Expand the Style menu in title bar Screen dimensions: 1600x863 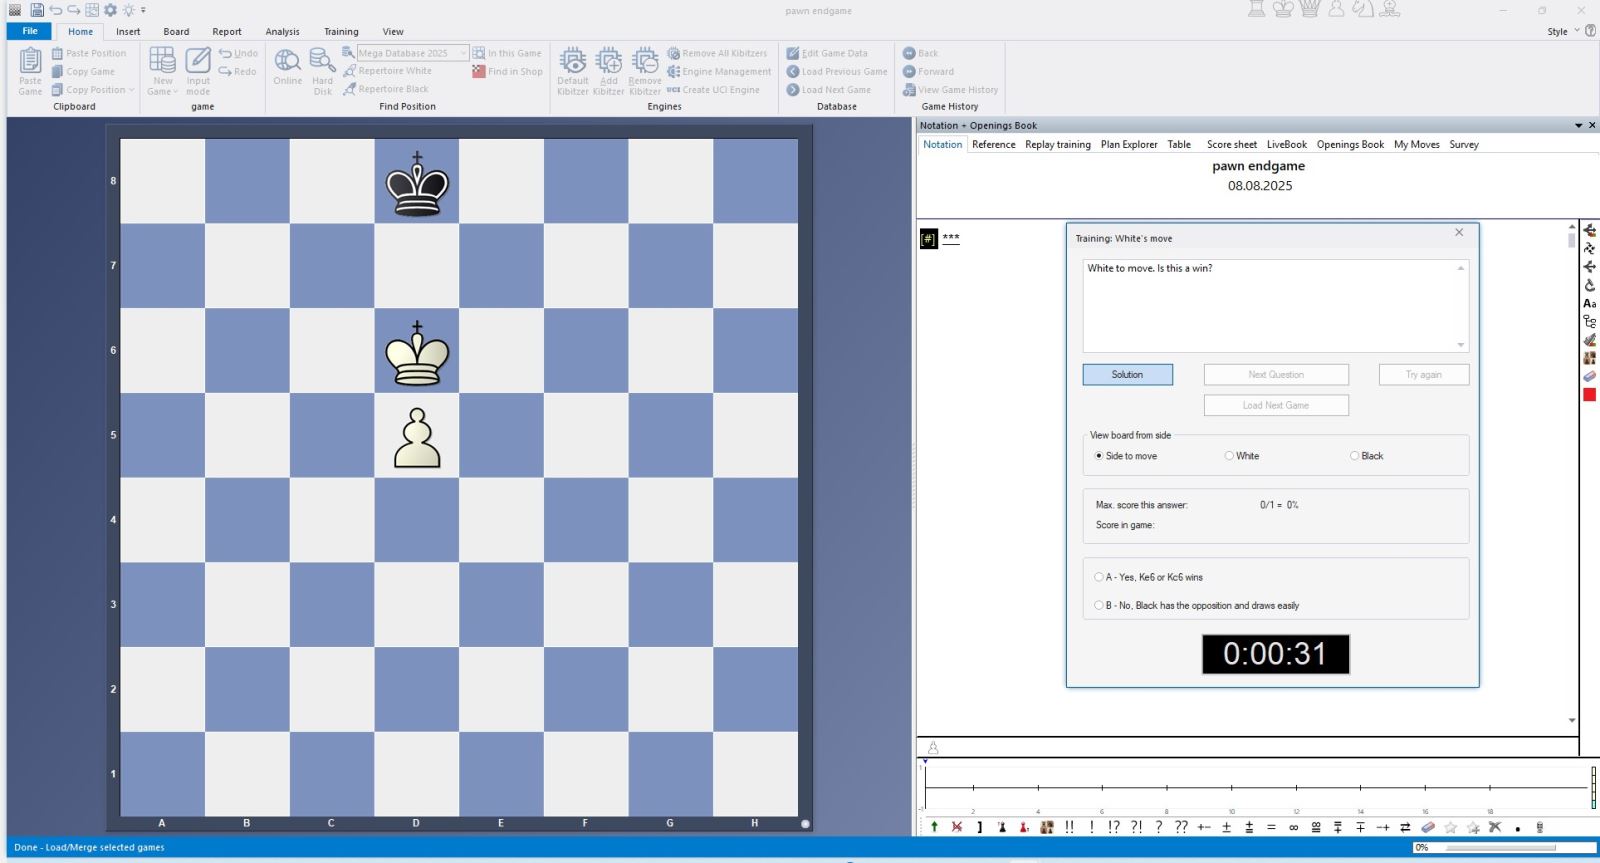(1577, 31)
